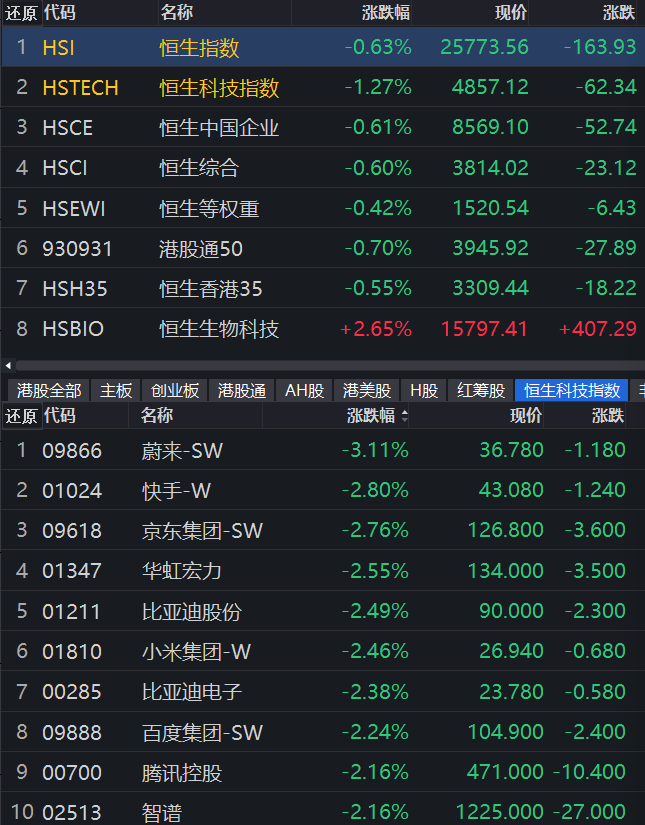The width and height of the screenshot is (645, 825).
Task: Select HSH35 恒生香港35 row
Action: 322,288
